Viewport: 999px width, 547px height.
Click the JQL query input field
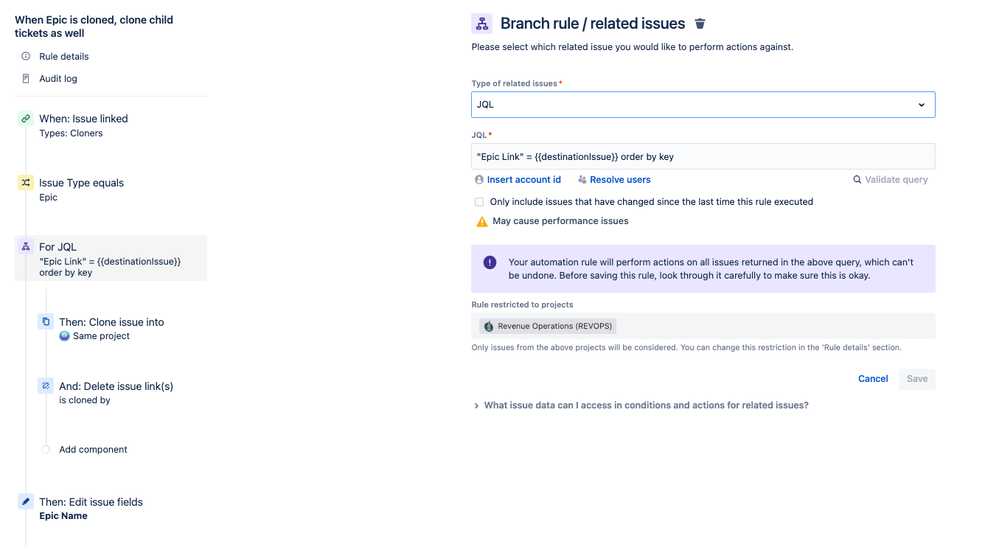tap(703, 157)
